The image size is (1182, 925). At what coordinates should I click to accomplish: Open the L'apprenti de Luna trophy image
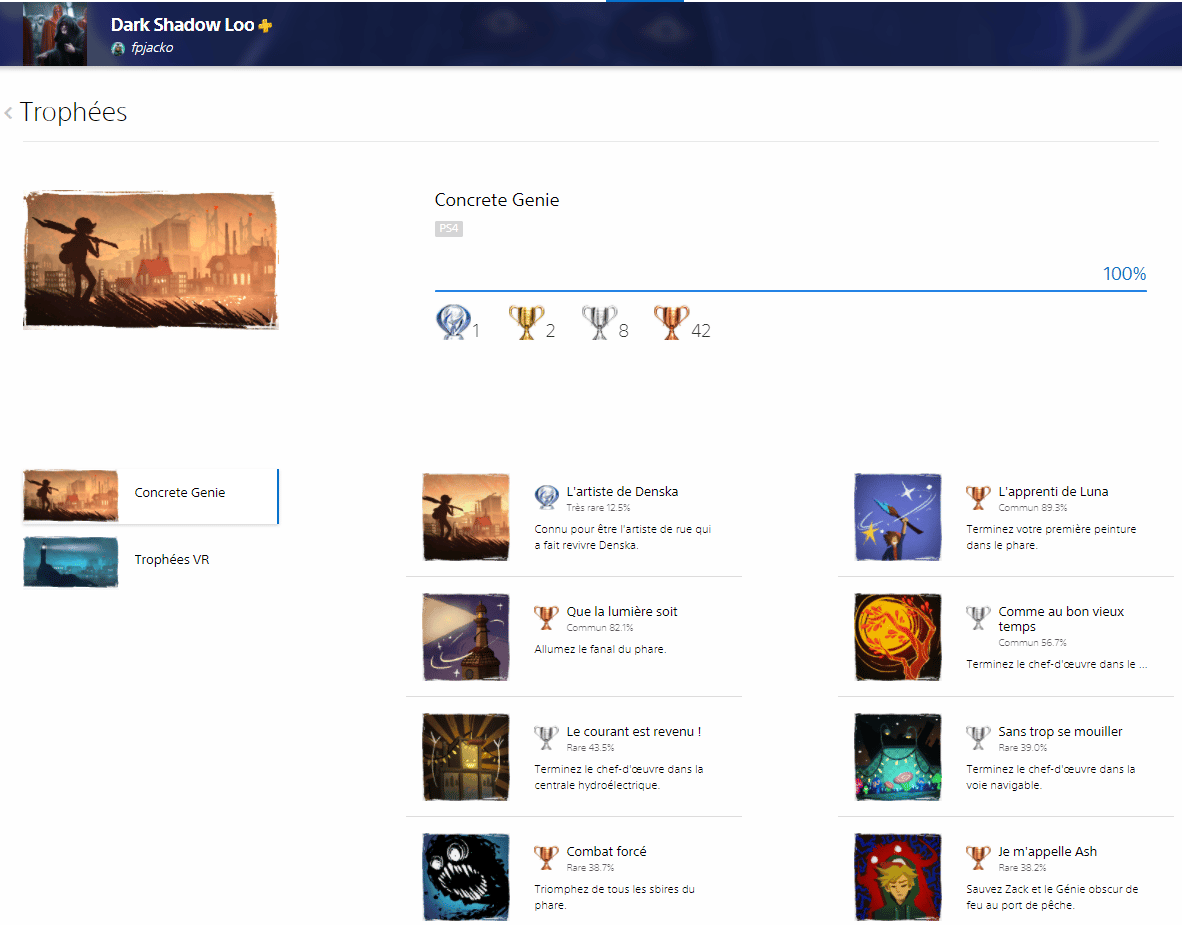click(898, 517)
